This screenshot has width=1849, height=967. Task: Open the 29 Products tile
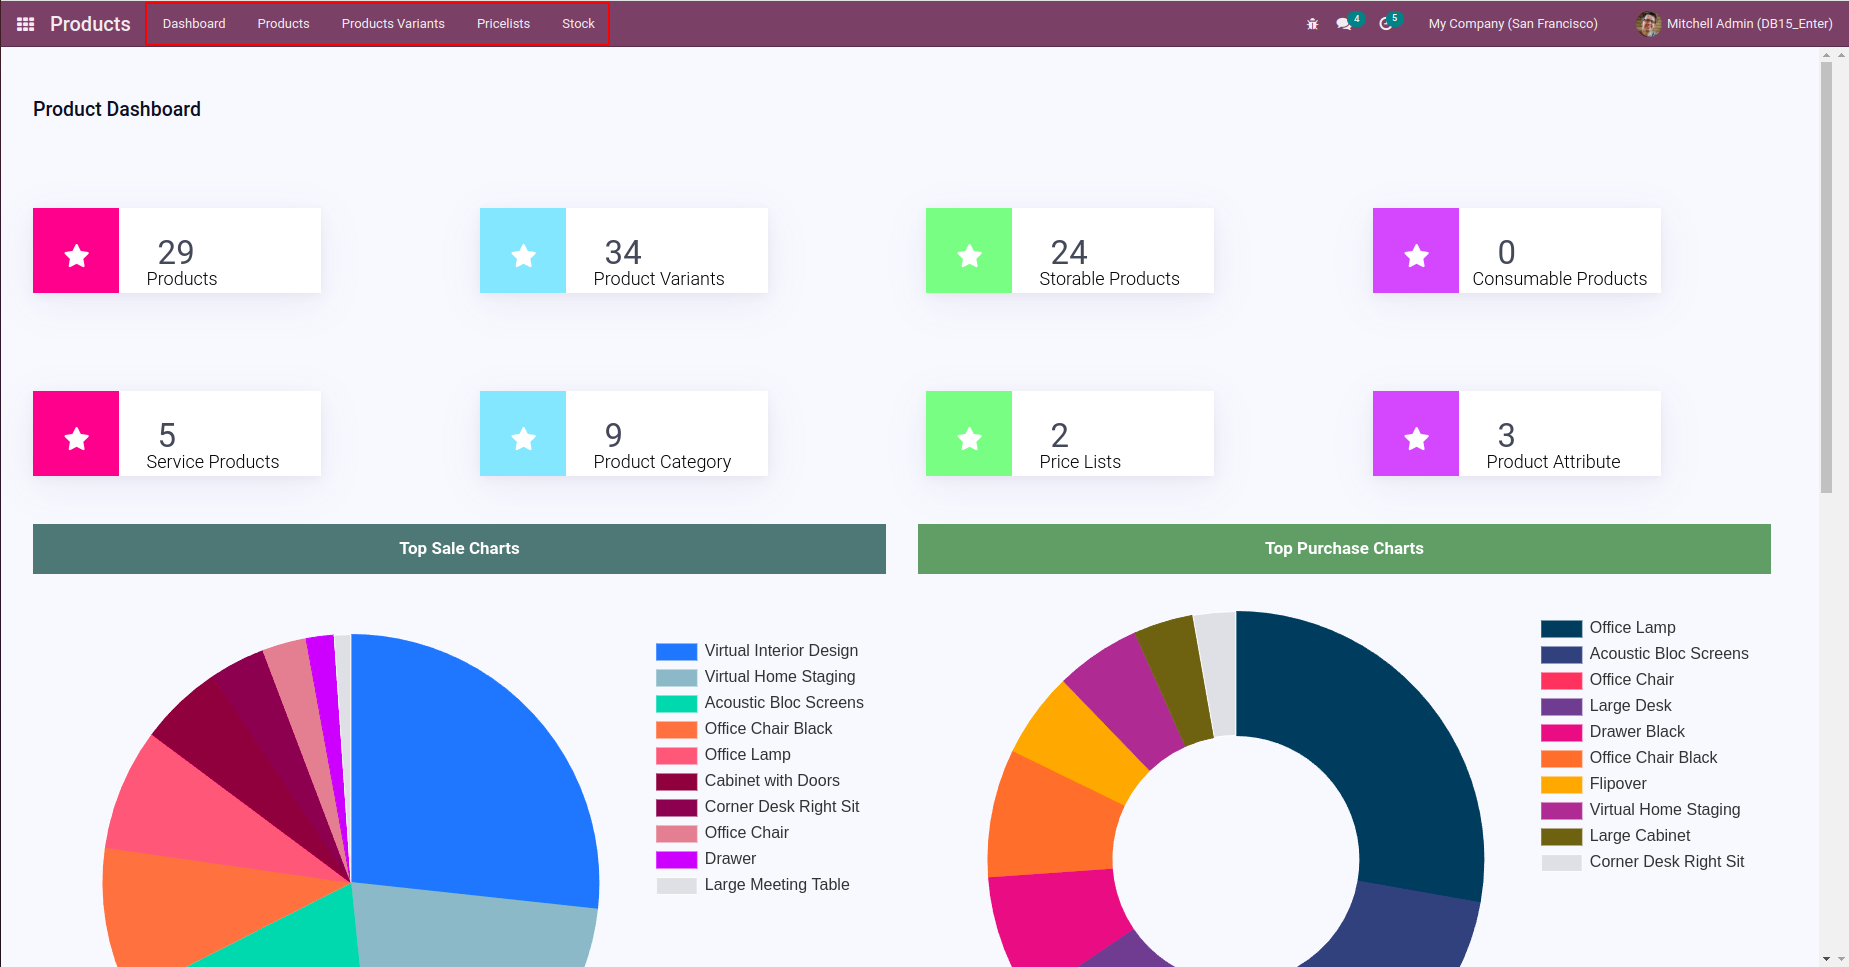click(177, 251)
